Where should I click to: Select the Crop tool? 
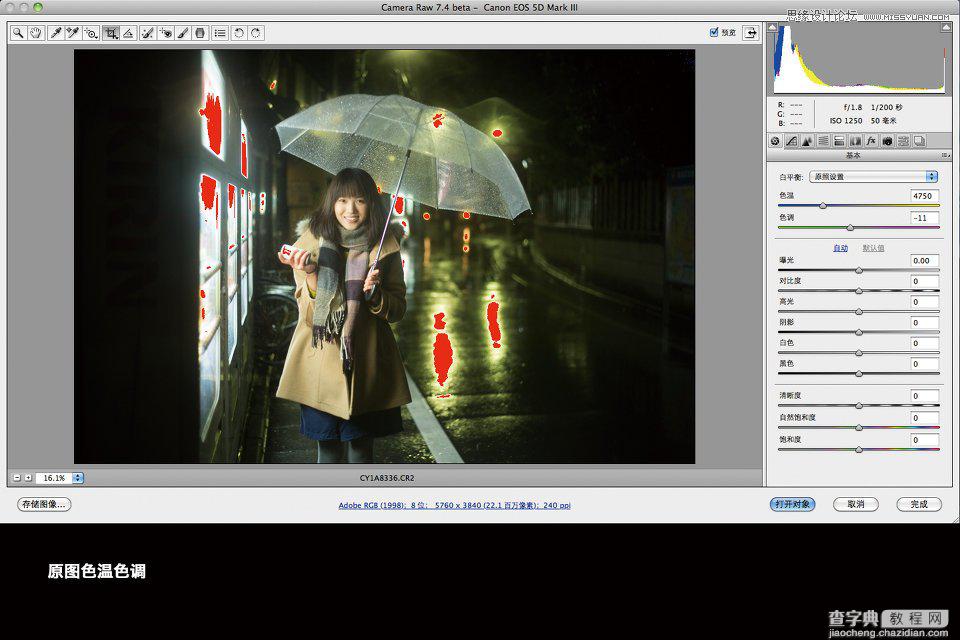[111, 33]
